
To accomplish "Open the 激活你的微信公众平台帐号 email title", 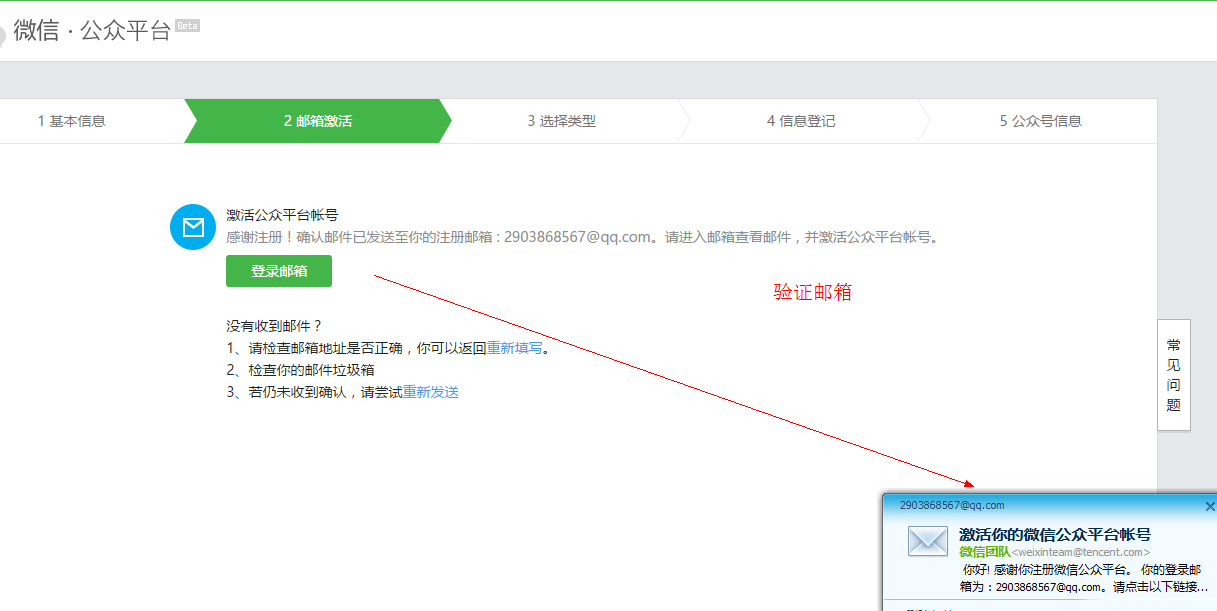I will pos(1054,534).
